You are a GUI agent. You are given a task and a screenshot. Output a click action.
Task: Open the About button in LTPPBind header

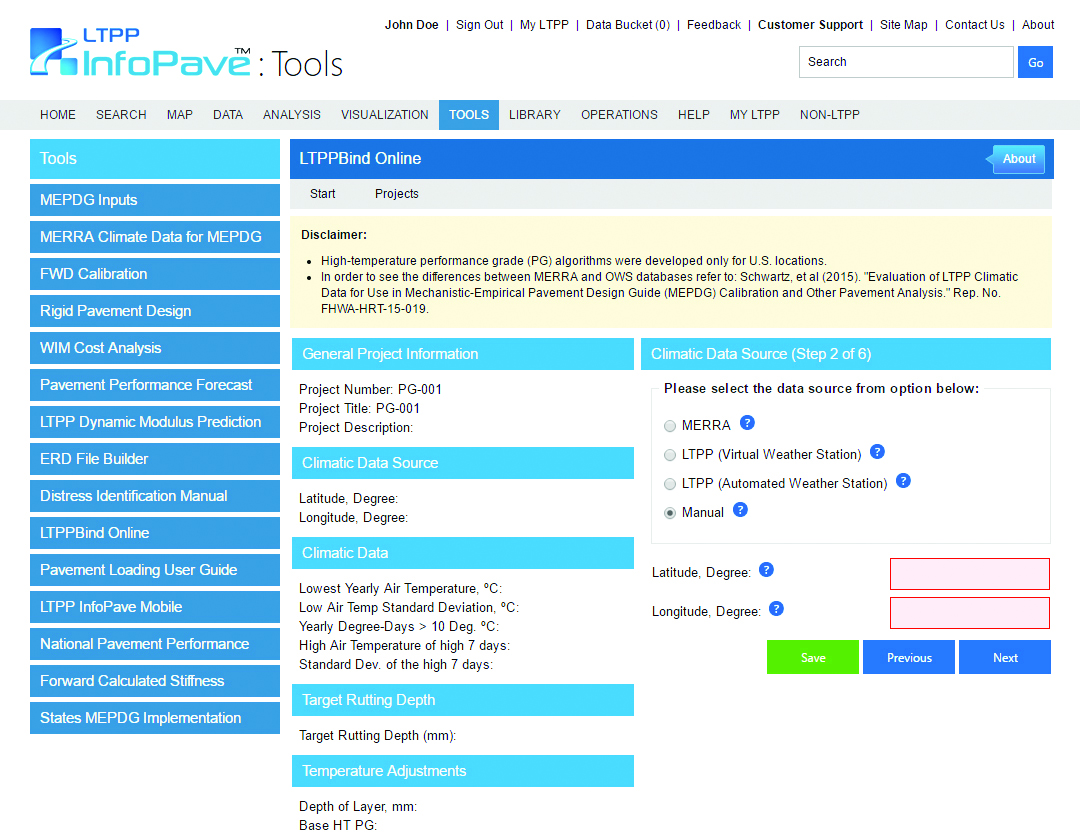coord(1019,159)
